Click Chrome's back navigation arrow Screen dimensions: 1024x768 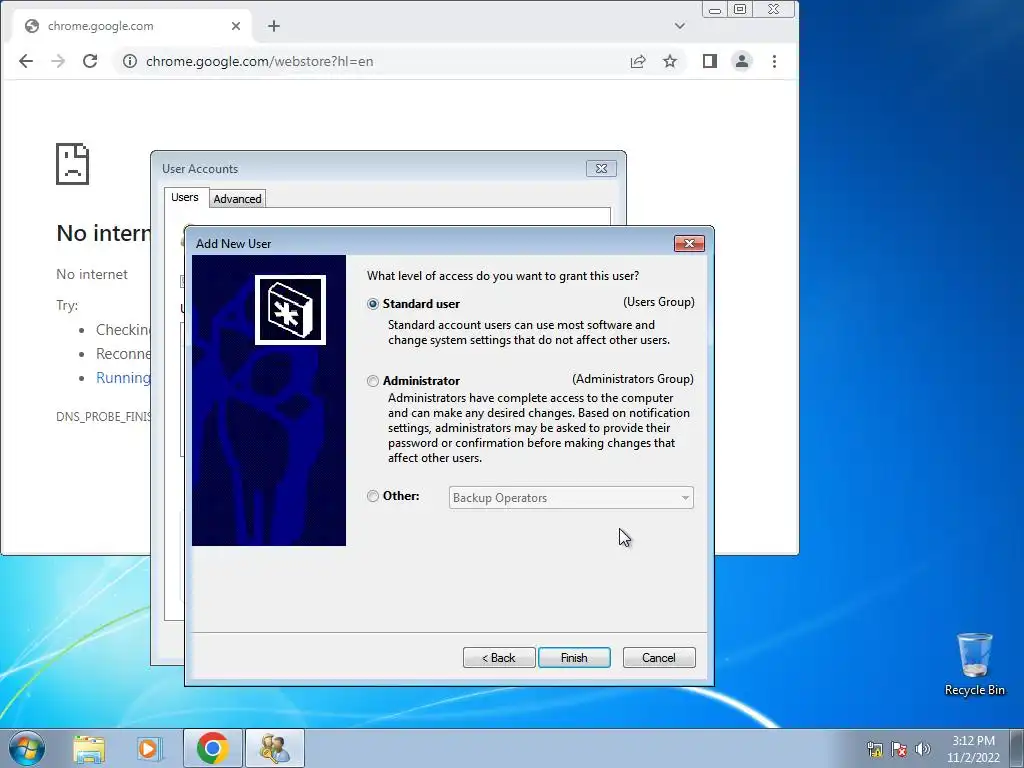25,61
